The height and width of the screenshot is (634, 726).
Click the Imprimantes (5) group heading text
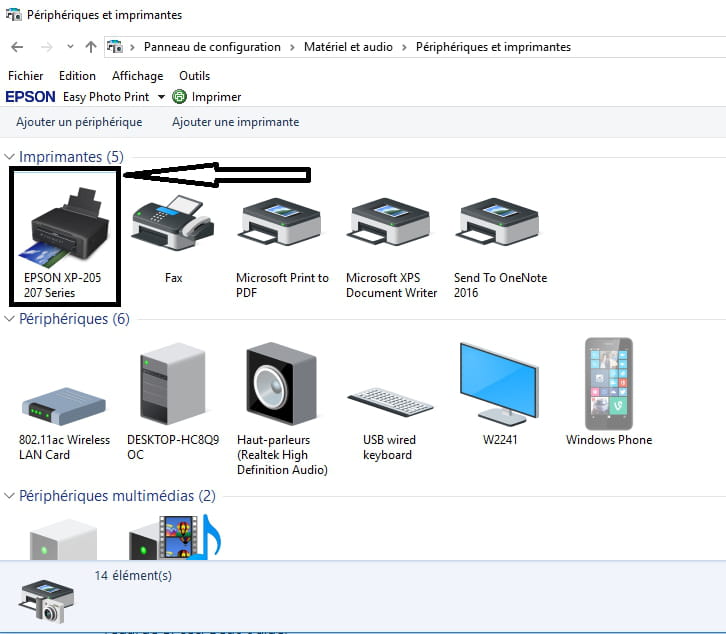pyautogui.click(x=71, y=157)
